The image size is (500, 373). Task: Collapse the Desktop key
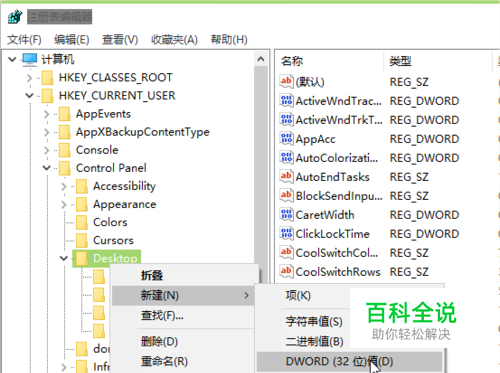pos(64,258)
